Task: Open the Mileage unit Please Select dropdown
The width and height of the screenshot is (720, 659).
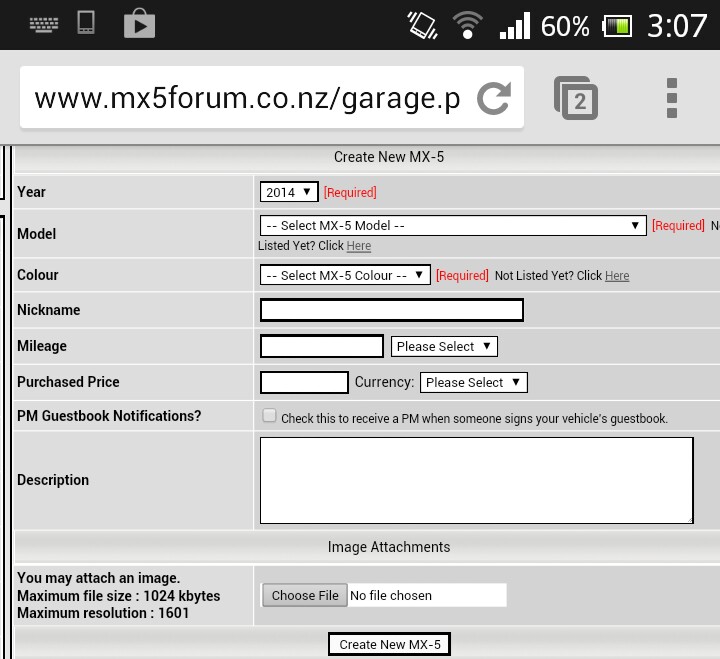Action: [444, 347]
